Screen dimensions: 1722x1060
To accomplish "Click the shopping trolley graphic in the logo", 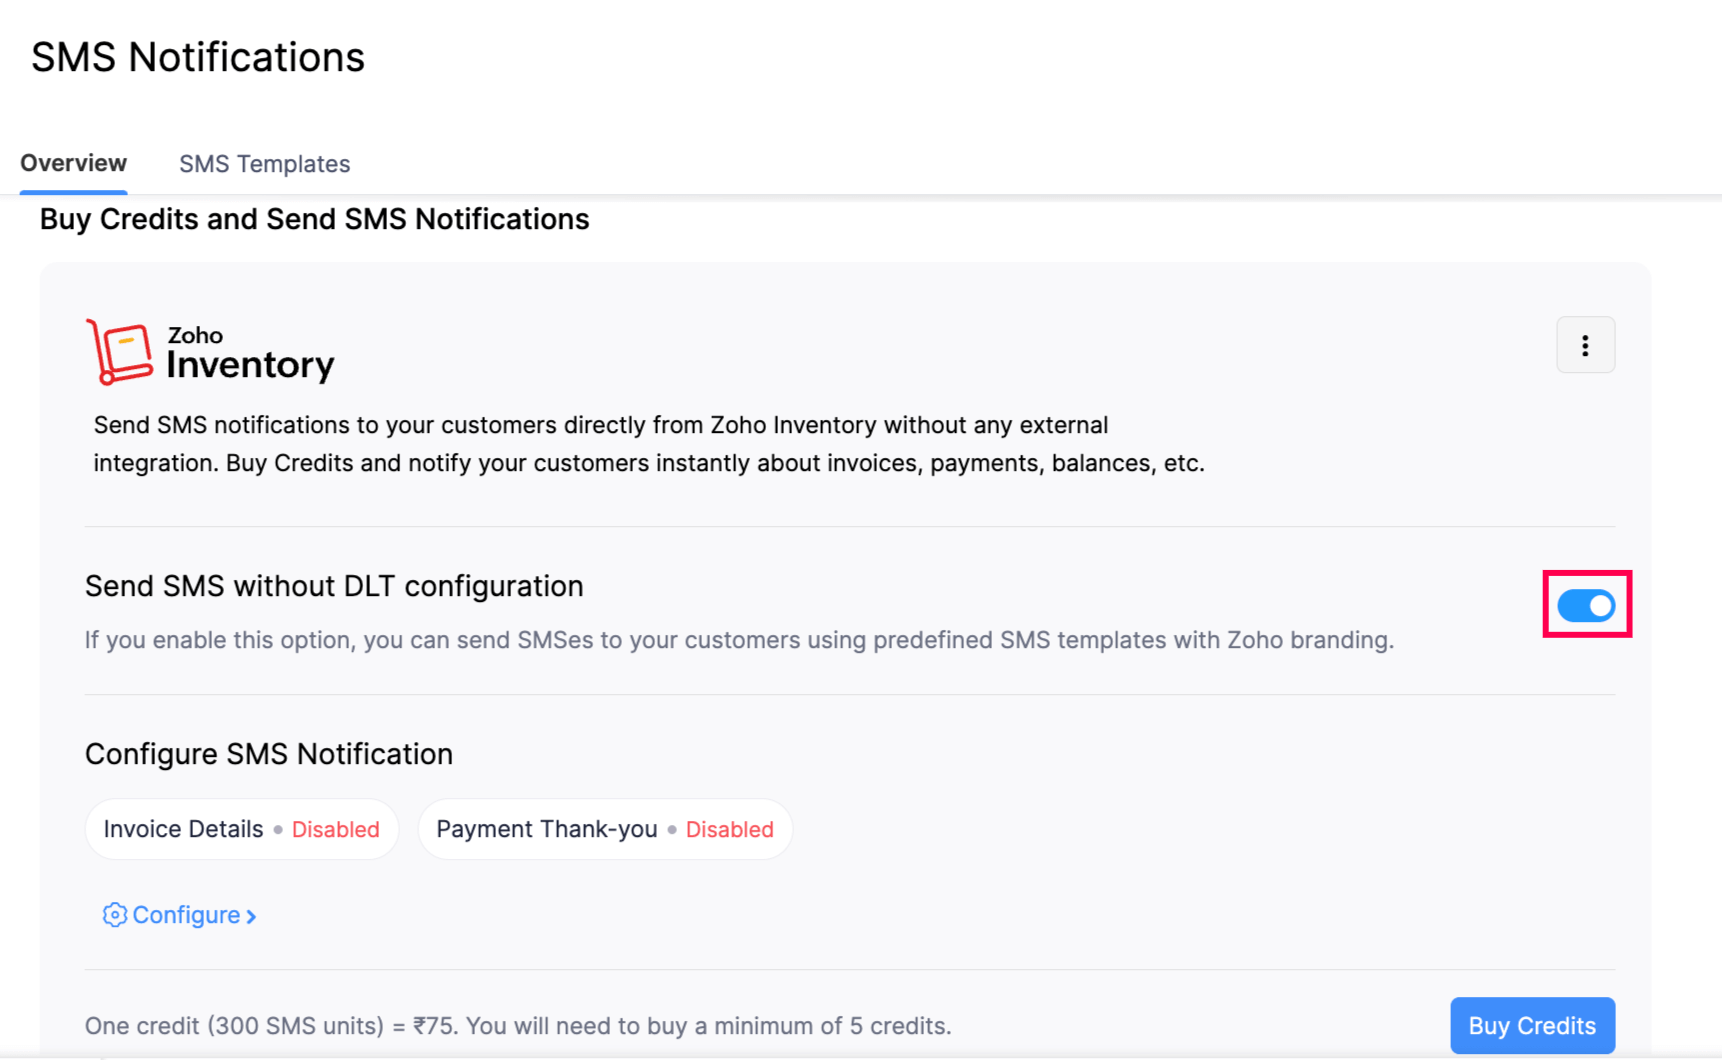I will pyautogui.click(x=120, y=351).
